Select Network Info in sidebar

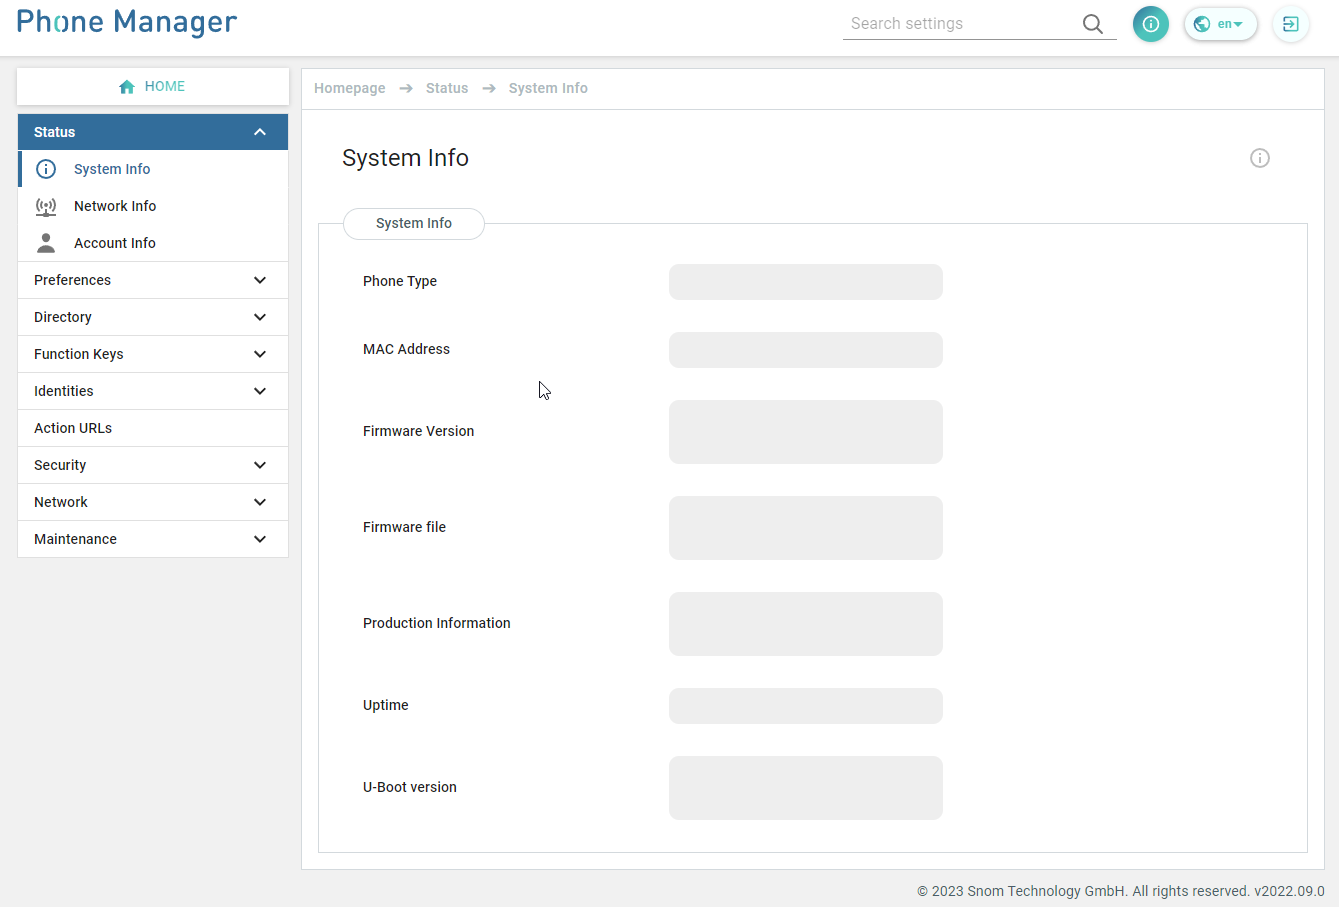coord(153,206)
